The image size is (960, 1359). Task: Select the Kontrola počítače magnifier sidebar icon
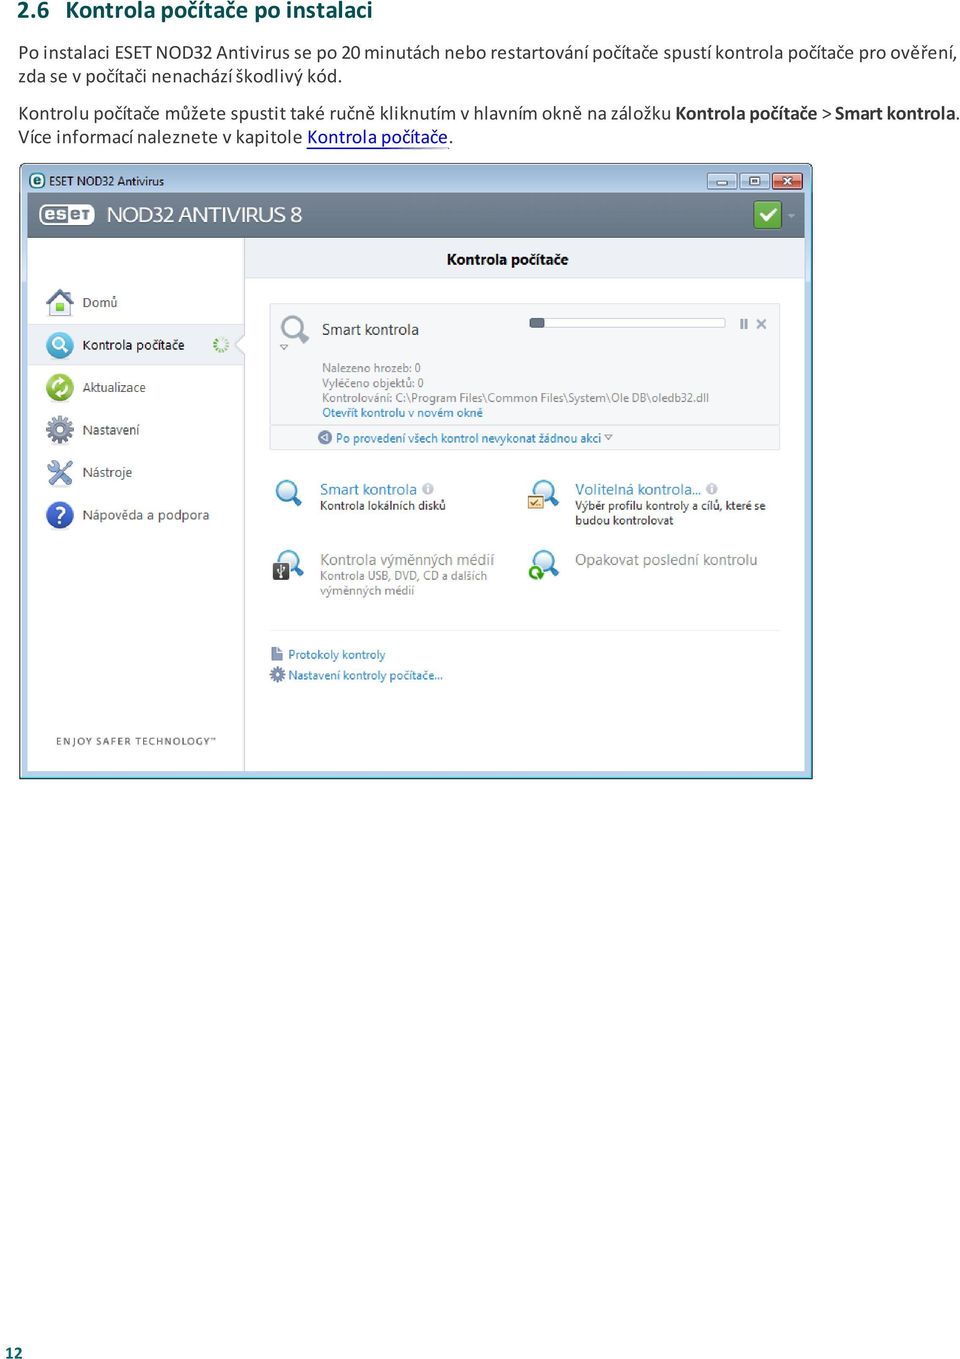pos(60,345)
